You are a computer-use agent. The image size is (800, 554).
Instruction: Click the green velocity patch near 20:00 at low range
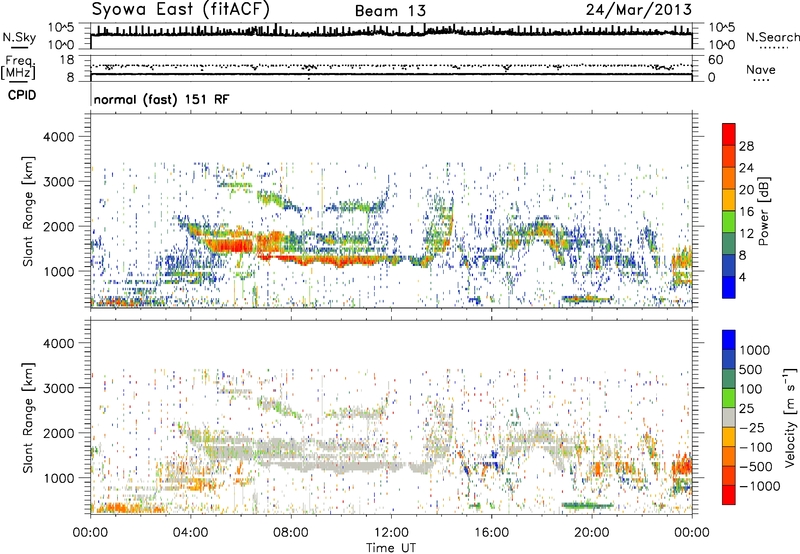(587, 506)
